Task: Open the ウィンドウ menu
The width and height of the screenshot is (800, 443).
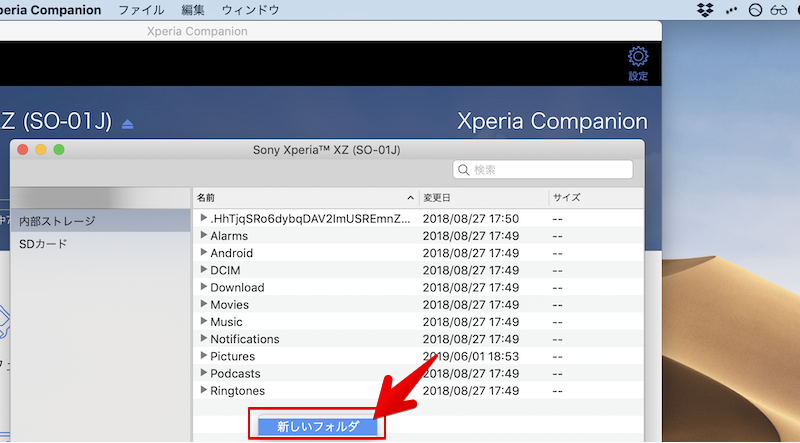Action: pyautogui.click(x=251, y=10)
